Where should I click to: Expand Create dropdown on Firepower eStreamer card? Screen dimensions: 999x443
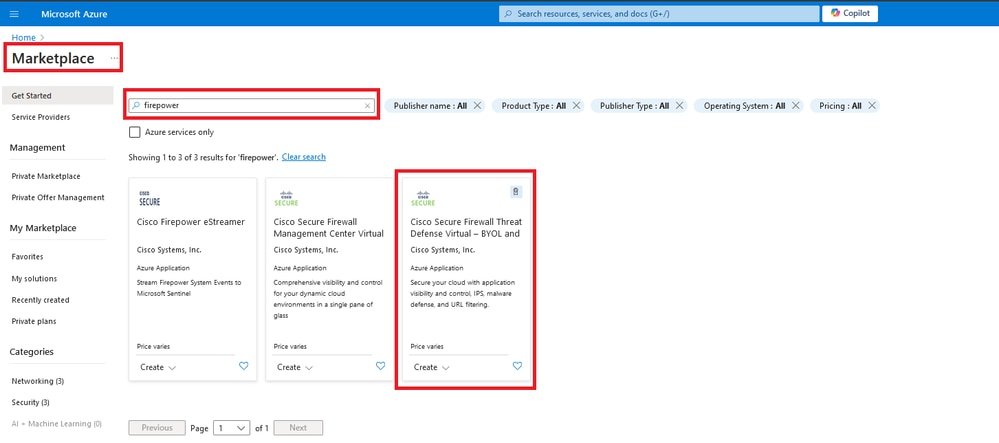pos(158,367)
